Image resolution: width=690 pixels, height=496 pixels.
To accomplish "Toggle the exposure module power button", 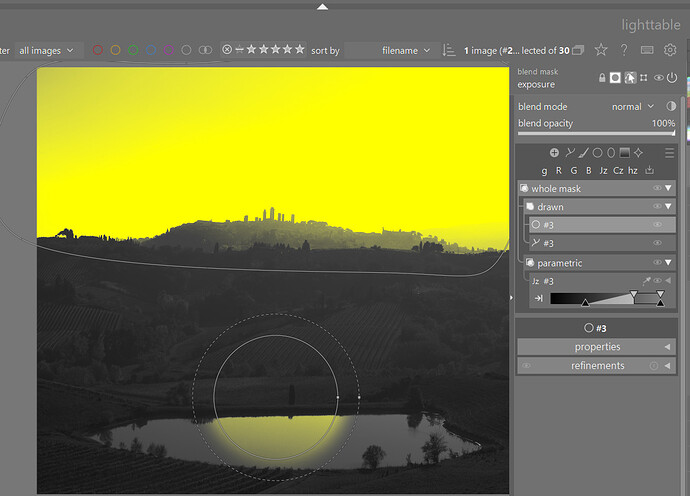I will (x=672, y=78).
